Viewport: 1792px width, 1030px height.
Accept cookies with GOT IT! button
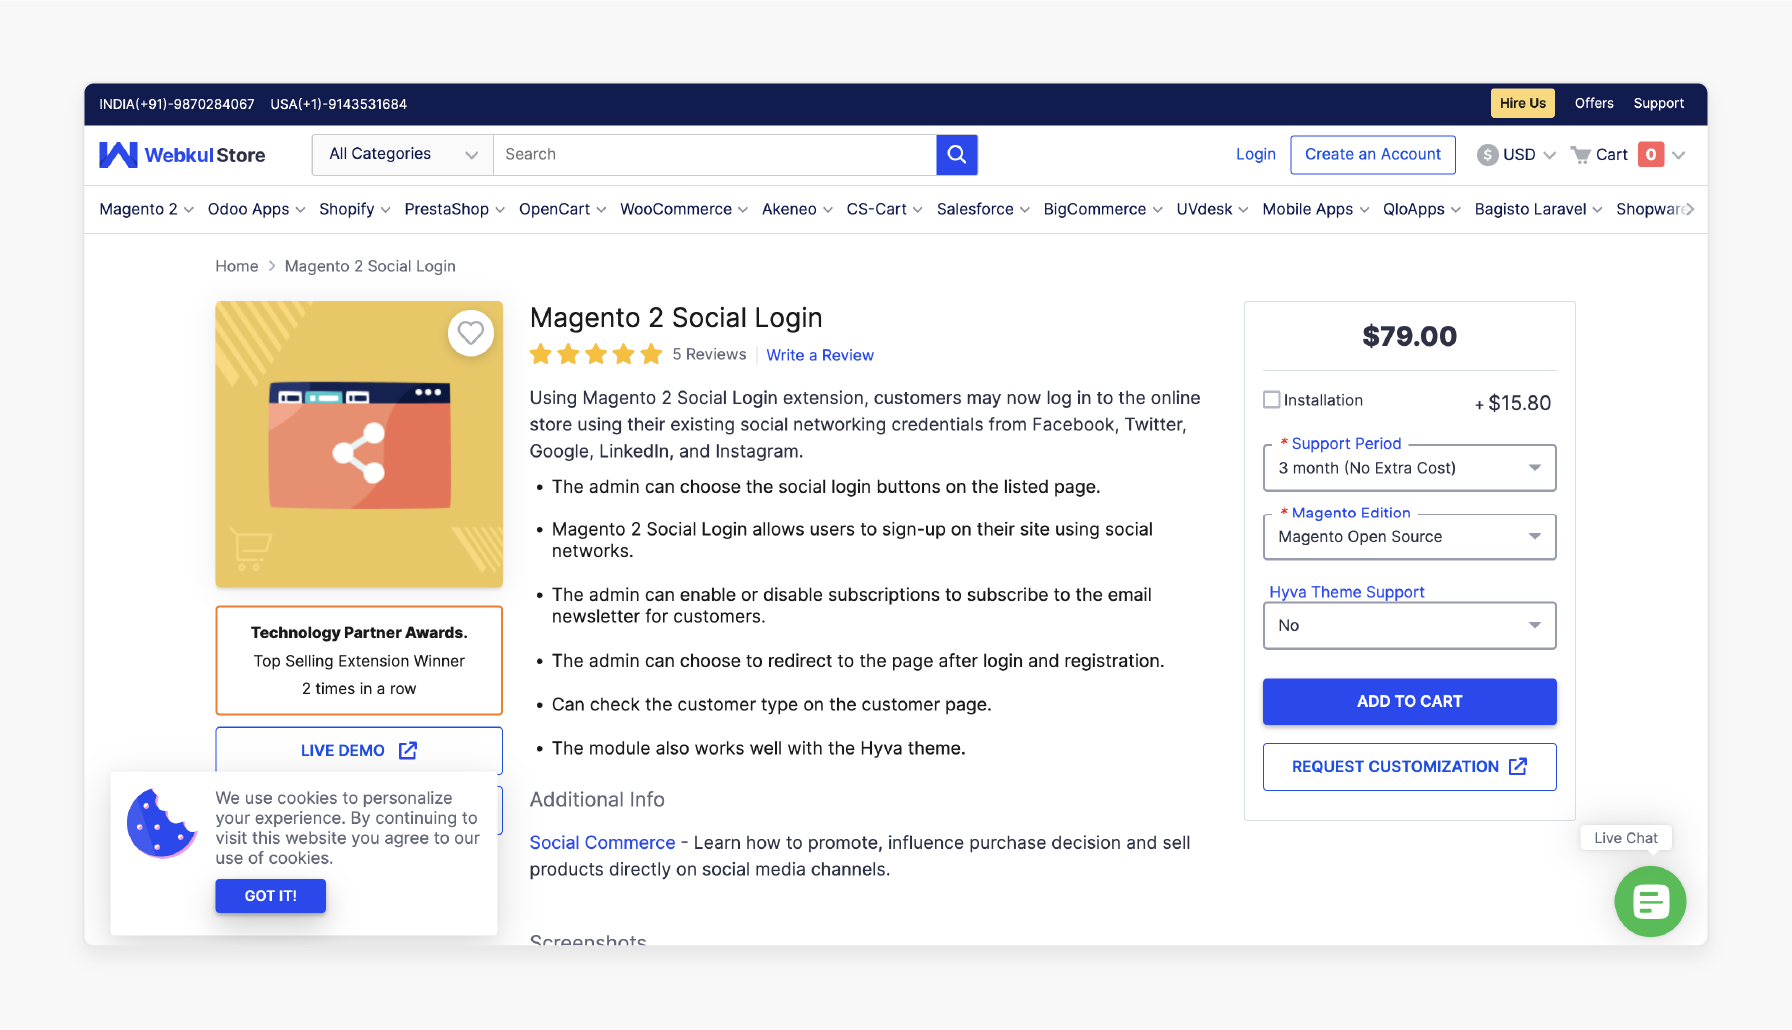pos(271,896)
